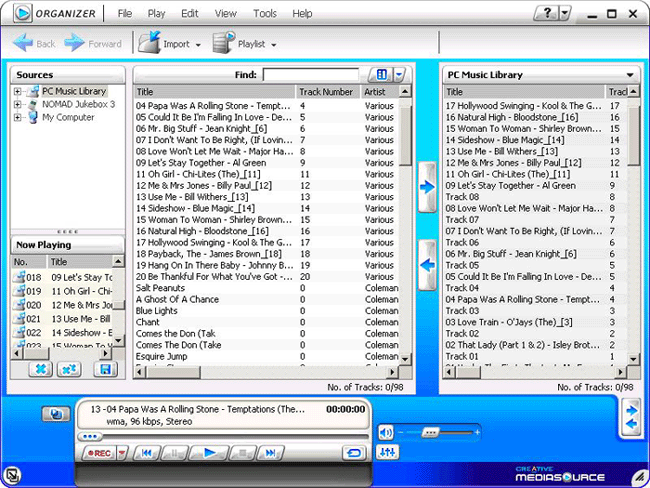Screen dimensions: 650x488
Task: Expand the PC Music Library tree node
Action: pos(17,91)
